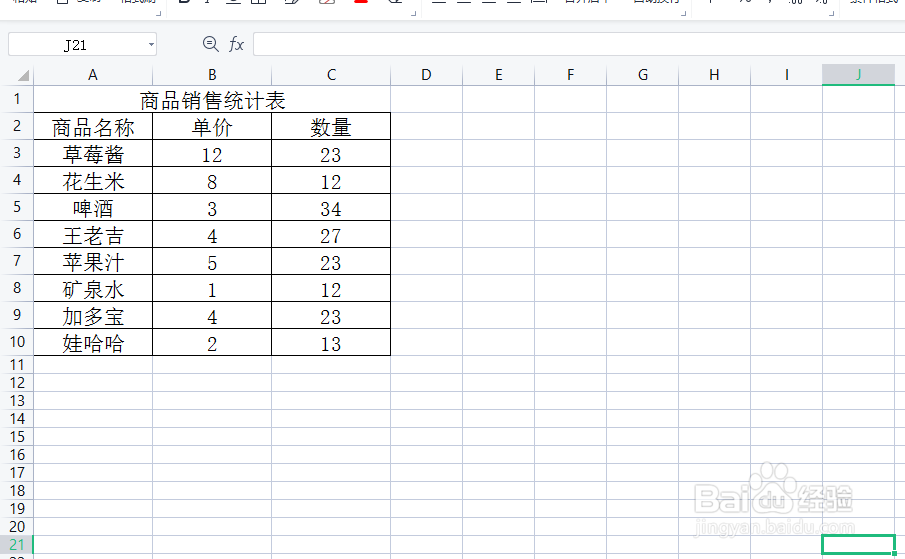The width and height of the screenshot is (905, 559).
Task: Click 矿泉水's quantity 12
Action: click(331, 288)
